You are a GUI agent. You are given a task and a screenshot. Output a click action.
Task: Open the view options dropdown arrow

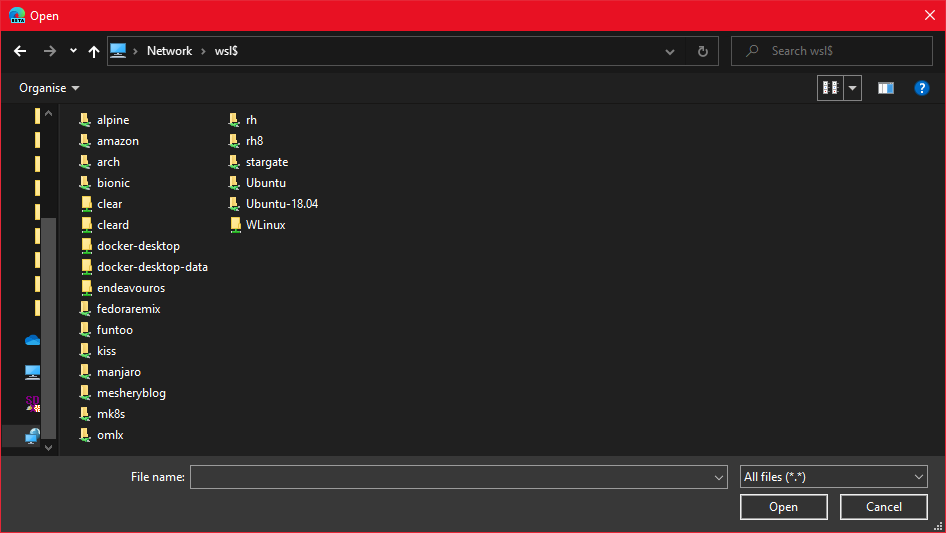(852, 88)
